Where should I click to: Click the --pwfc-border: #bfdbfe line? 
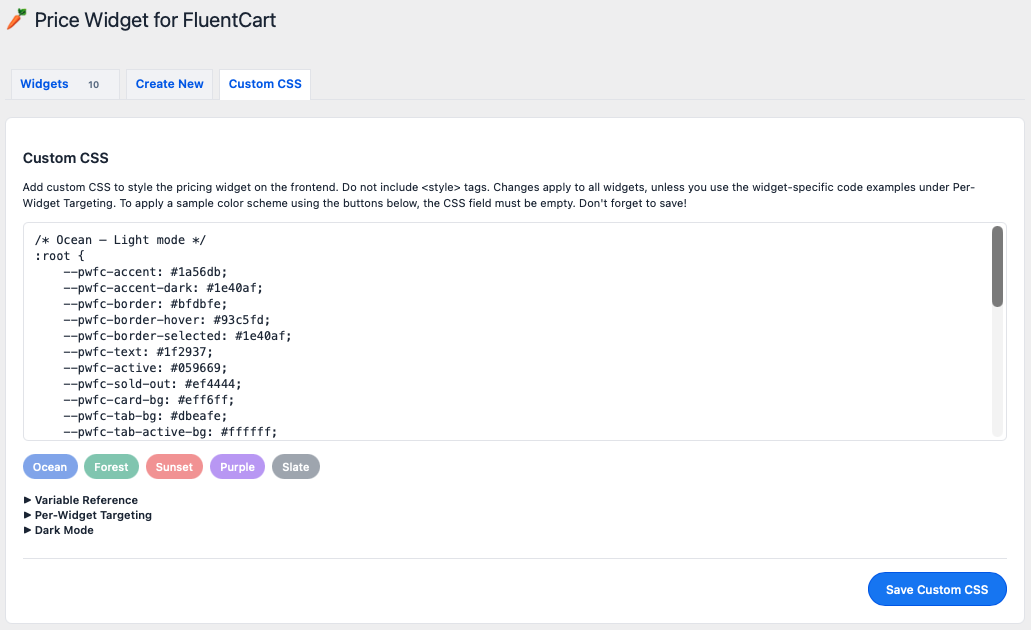tap(145, 304)
